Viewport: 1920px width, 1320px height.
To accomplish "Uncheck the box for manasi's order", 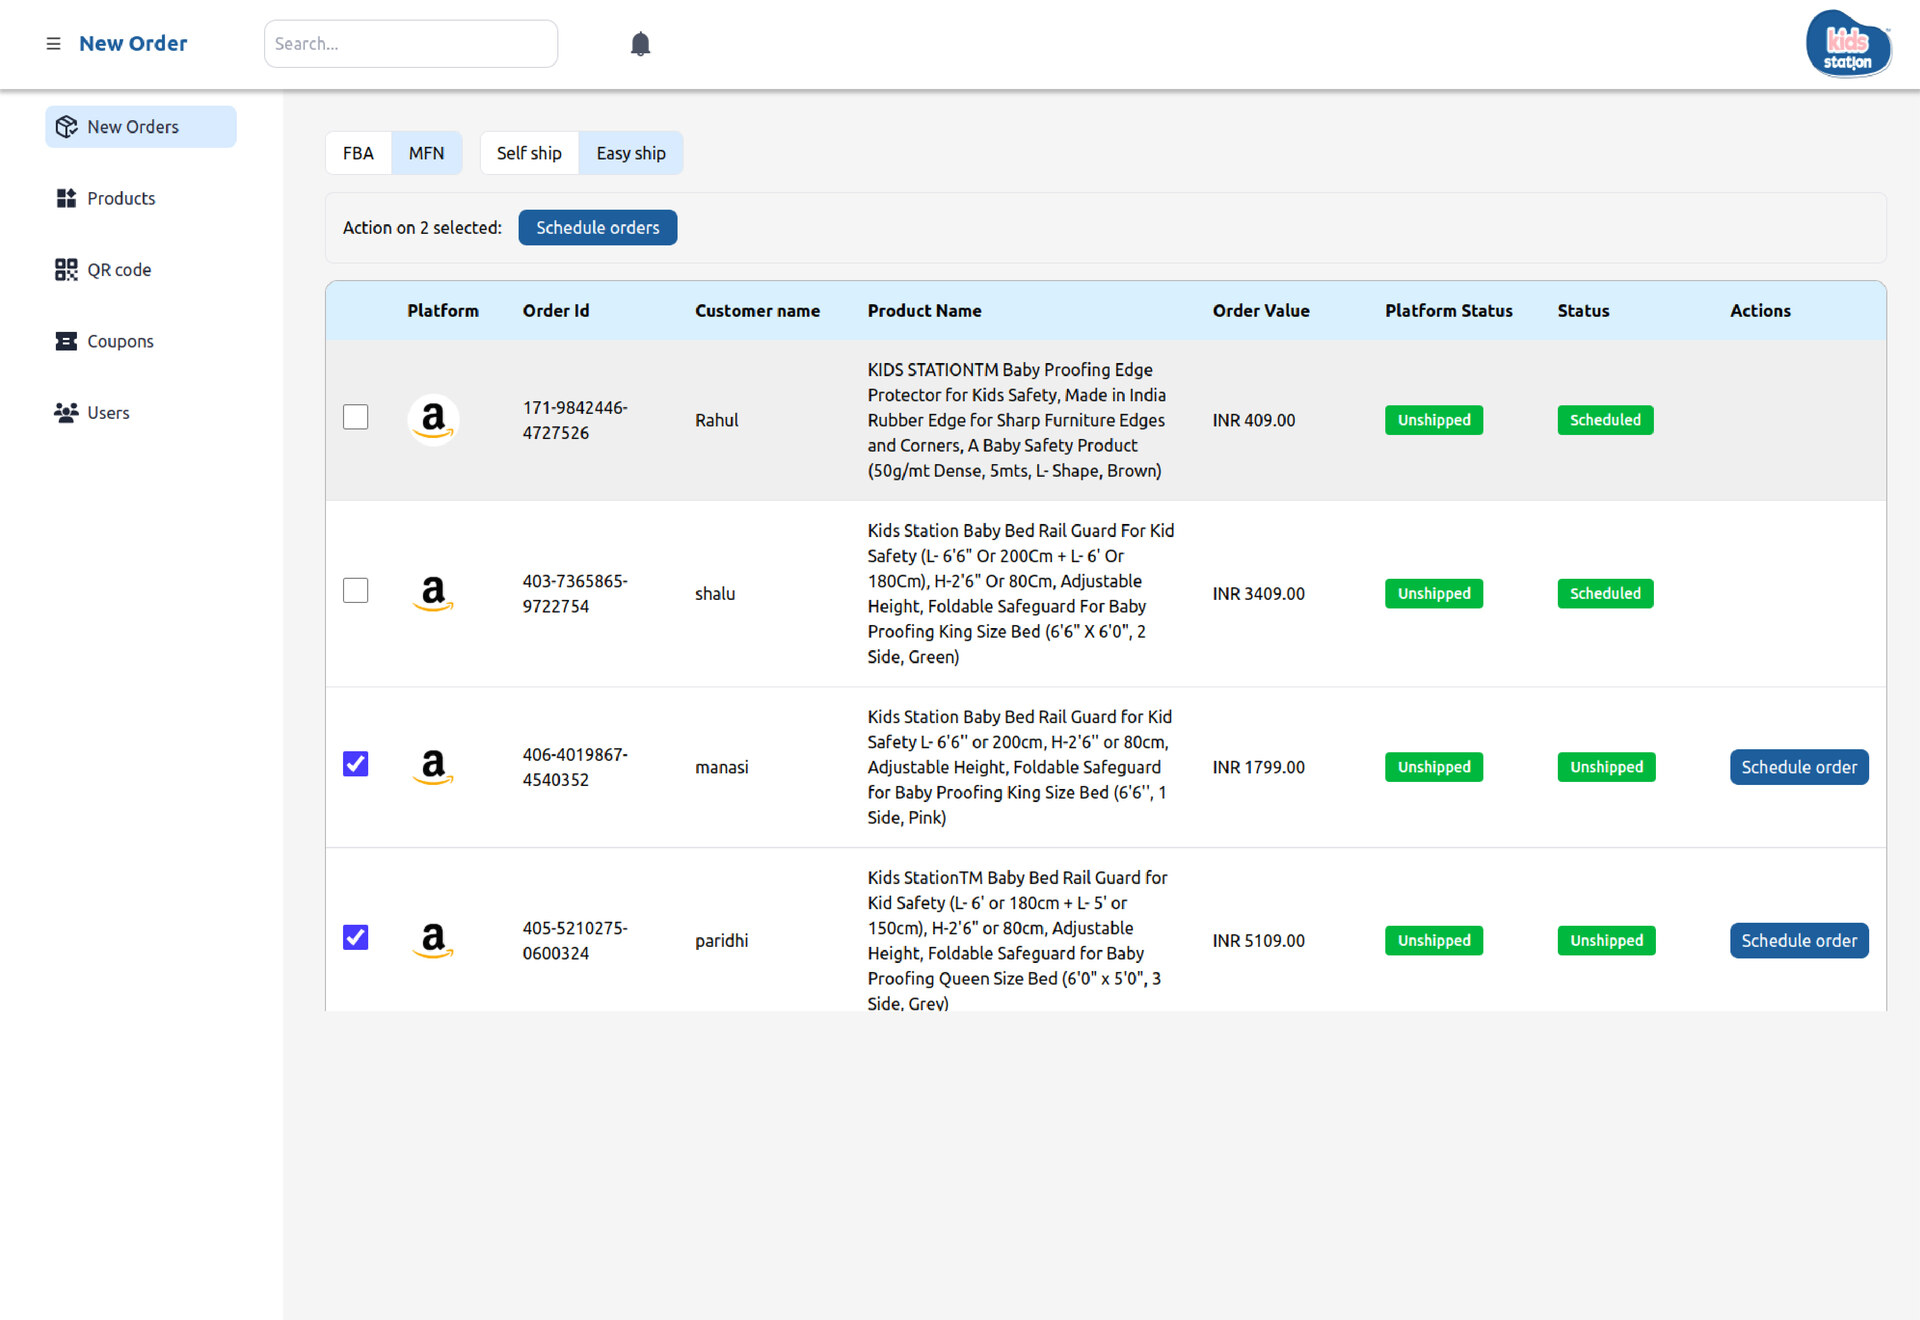I will click(356, 764).
